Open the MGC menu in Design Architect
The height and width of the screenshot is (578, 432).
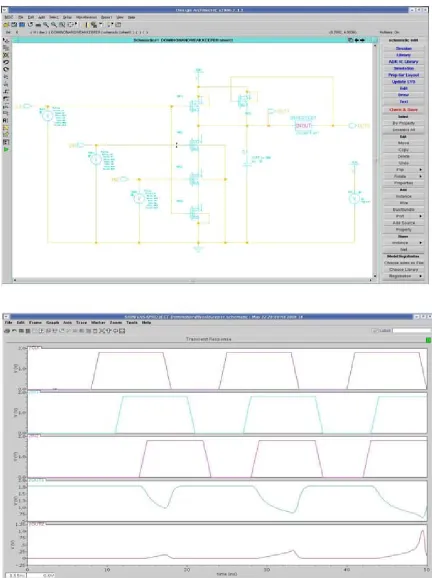click(x=9, y=17)
